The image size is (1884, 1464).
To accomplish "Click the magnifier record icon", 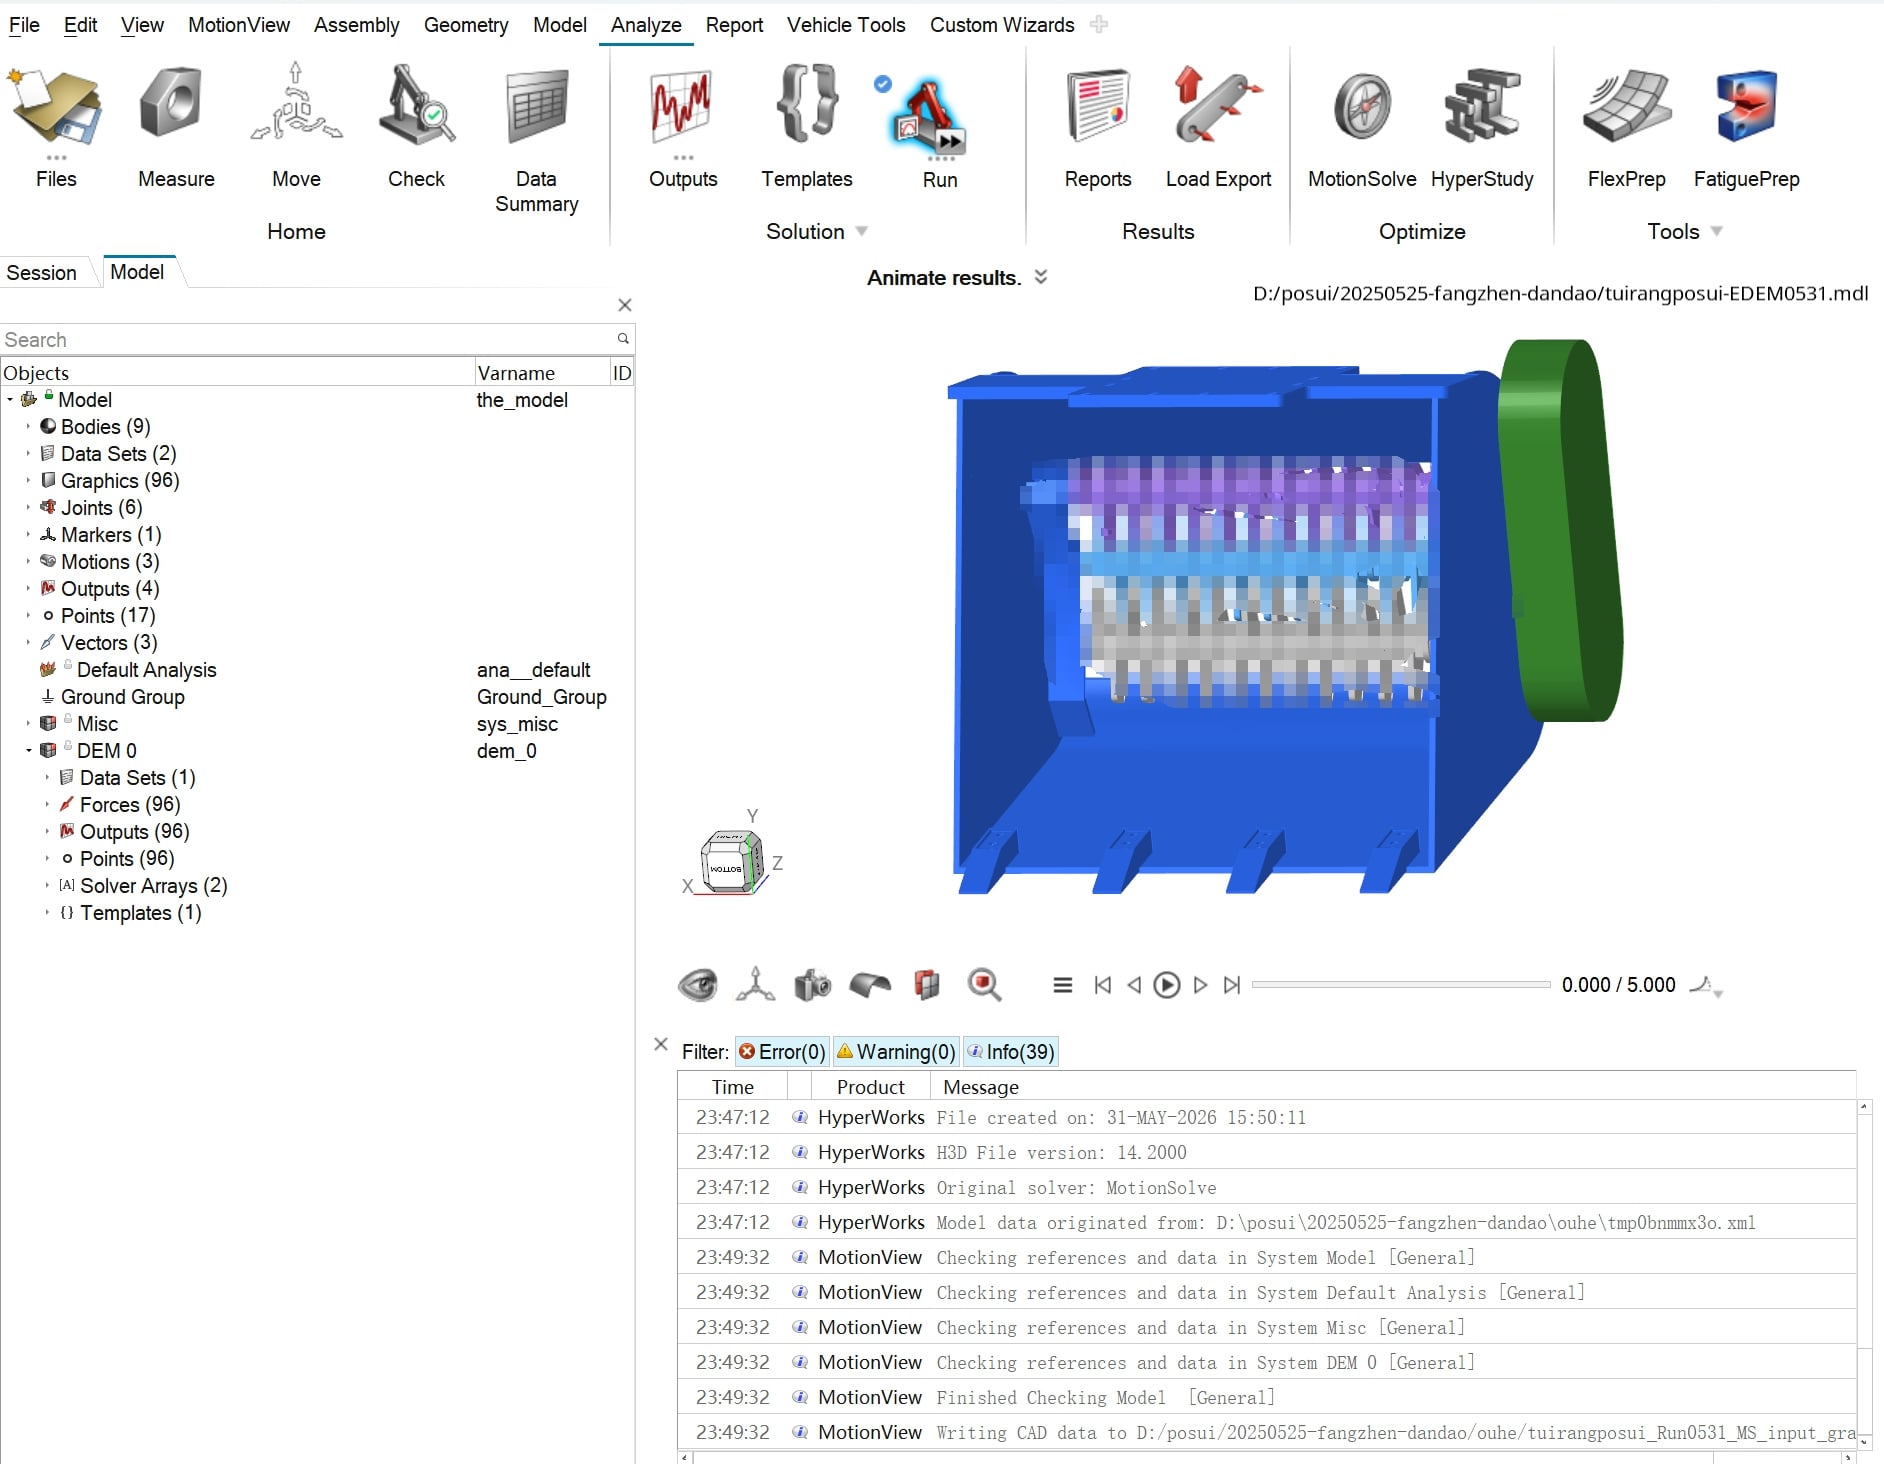I will click(984, 985).
